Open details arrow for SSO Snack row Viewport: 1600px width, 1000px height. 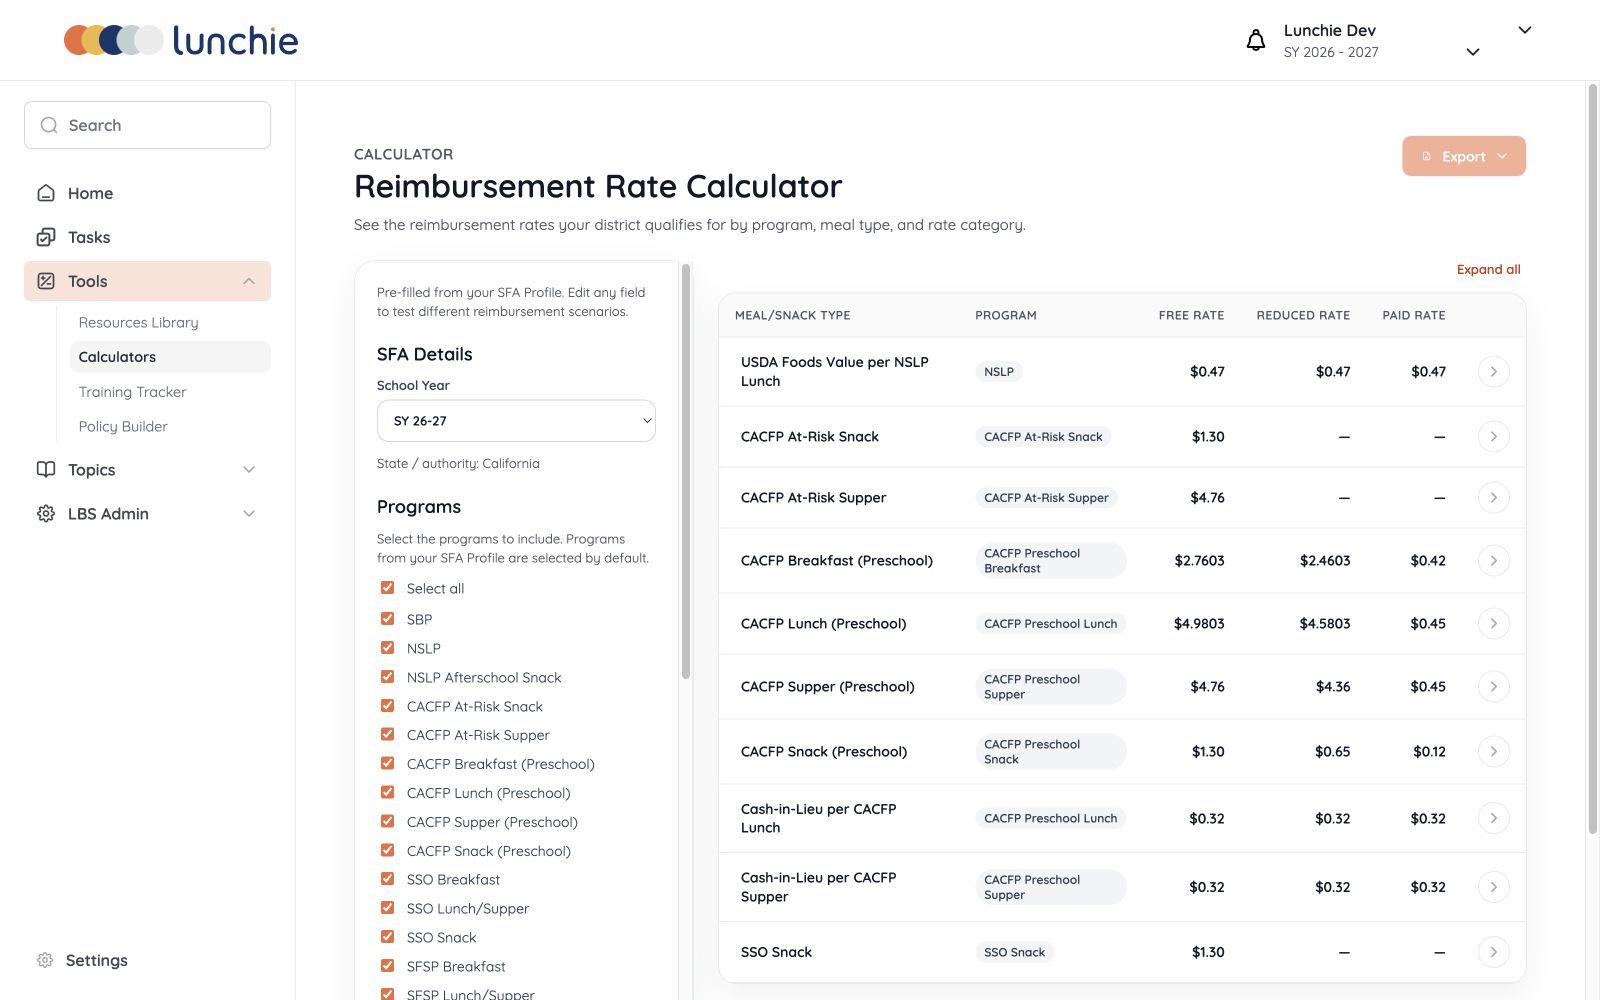(x=1493, y=952)
